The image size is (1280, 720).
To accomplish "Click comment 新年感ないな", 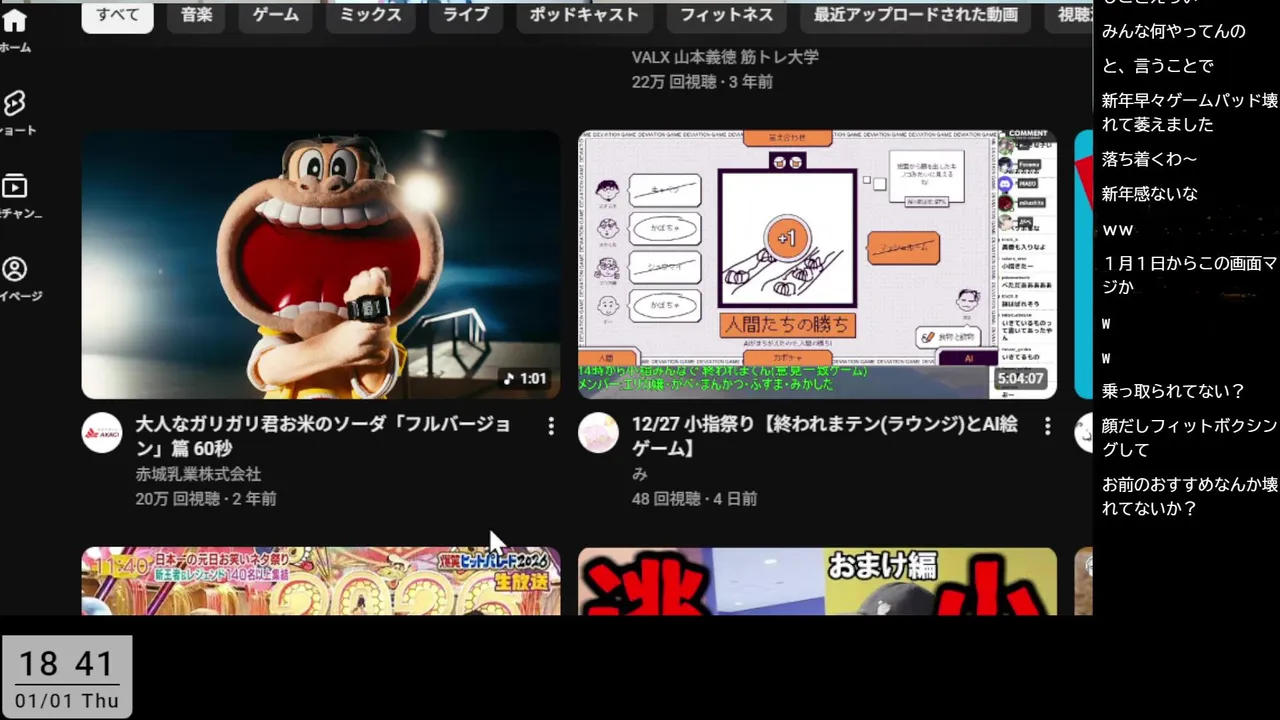I will [1150, 194].
